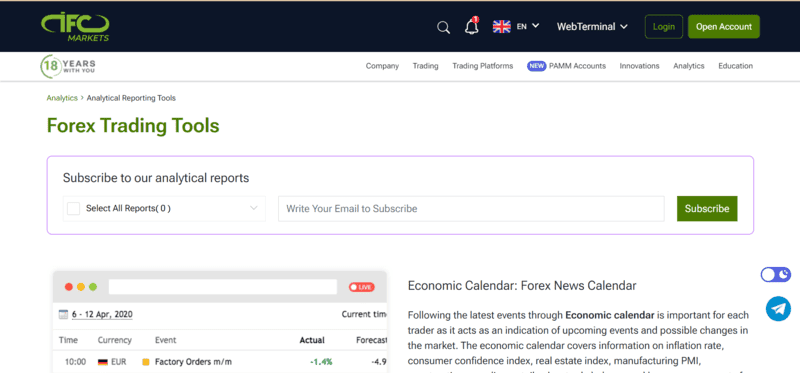Open the Innovations menu
The image size is (800, 373).
[x=639, y=66]
